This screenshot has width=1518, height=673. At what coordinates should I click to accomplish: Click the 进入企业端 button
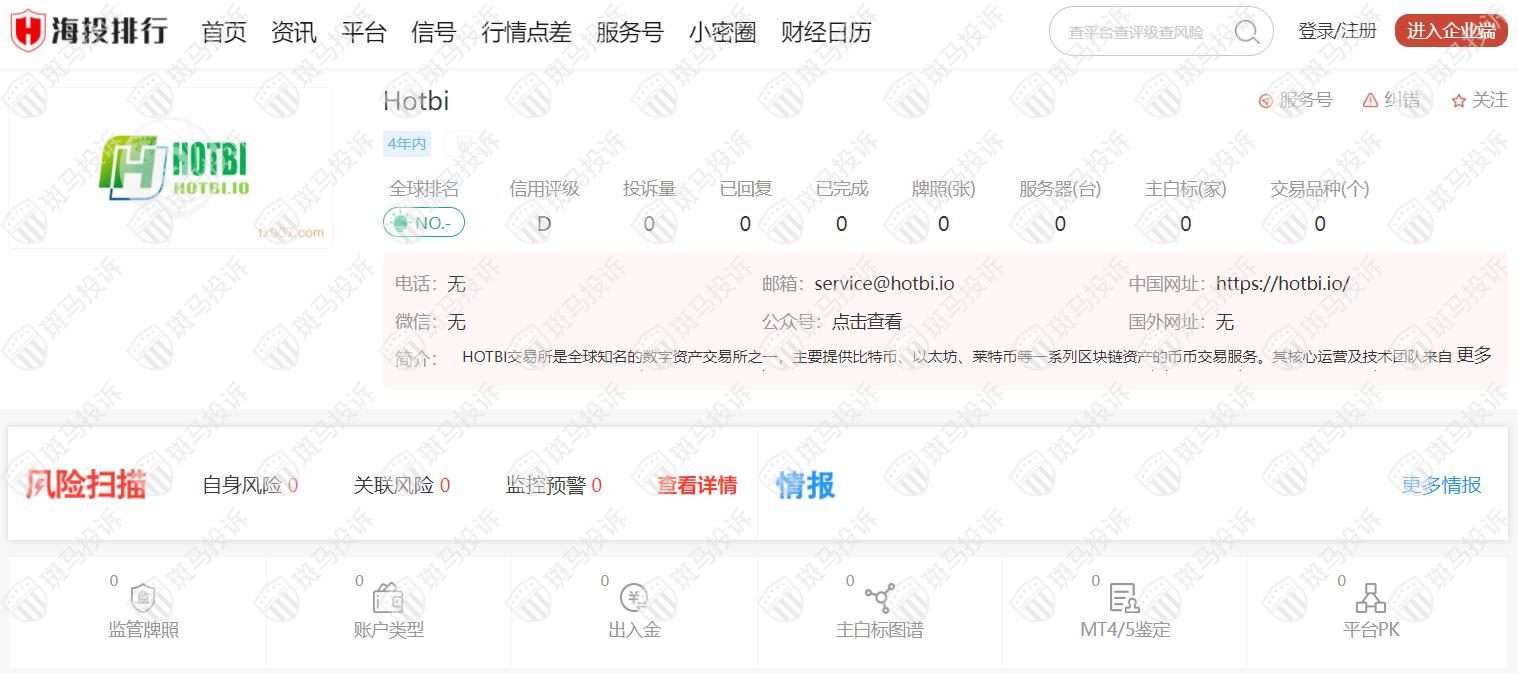pyautogui.click(x=1450, y=31)
